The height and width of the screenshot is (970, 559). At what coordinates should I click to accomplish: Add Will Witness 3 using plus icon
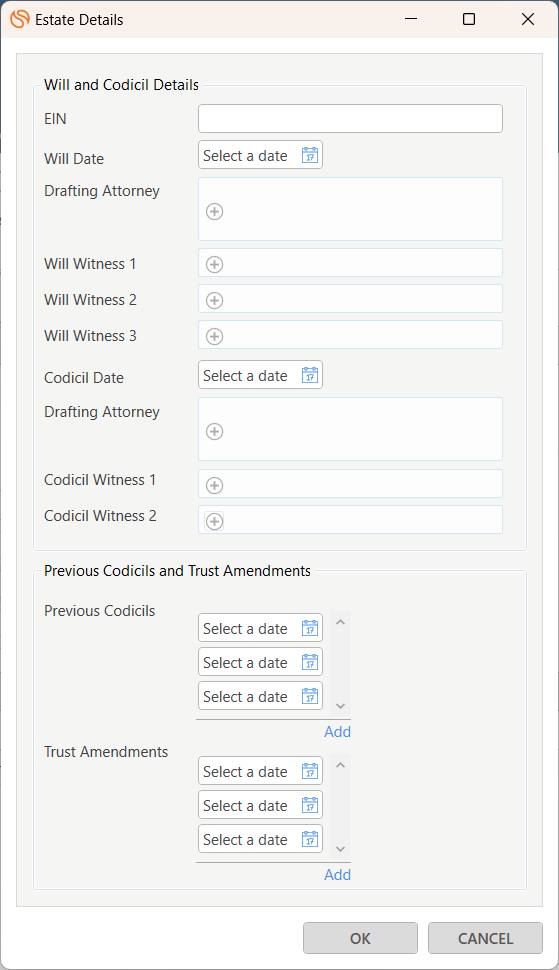(x=215, y=337)
